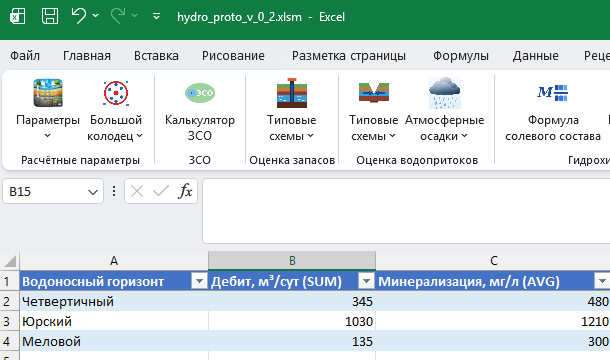Open the undo history dropdown arrow
Image resolution: width=610 pixels, height=360 pixels.
point(95,16)
